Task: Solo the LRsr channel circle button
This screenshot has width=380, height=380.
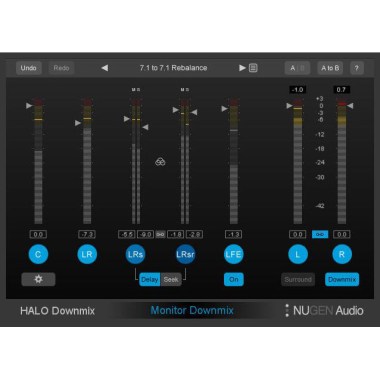Action: [x=185, y=254]
